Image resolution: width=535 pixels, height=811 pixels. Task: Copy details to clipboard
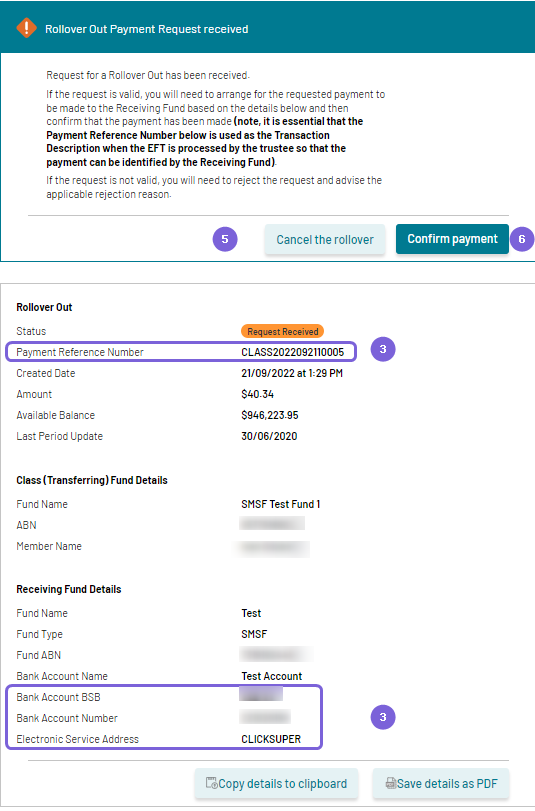(276, 784)
